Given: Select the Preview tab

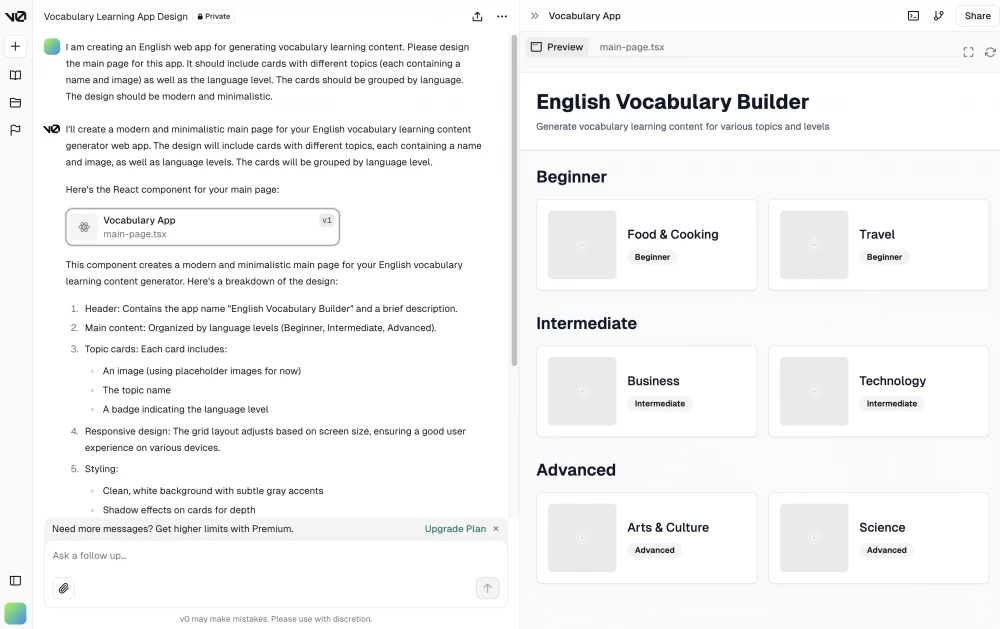Looking at the screenshot, I should tap(557, 46).
